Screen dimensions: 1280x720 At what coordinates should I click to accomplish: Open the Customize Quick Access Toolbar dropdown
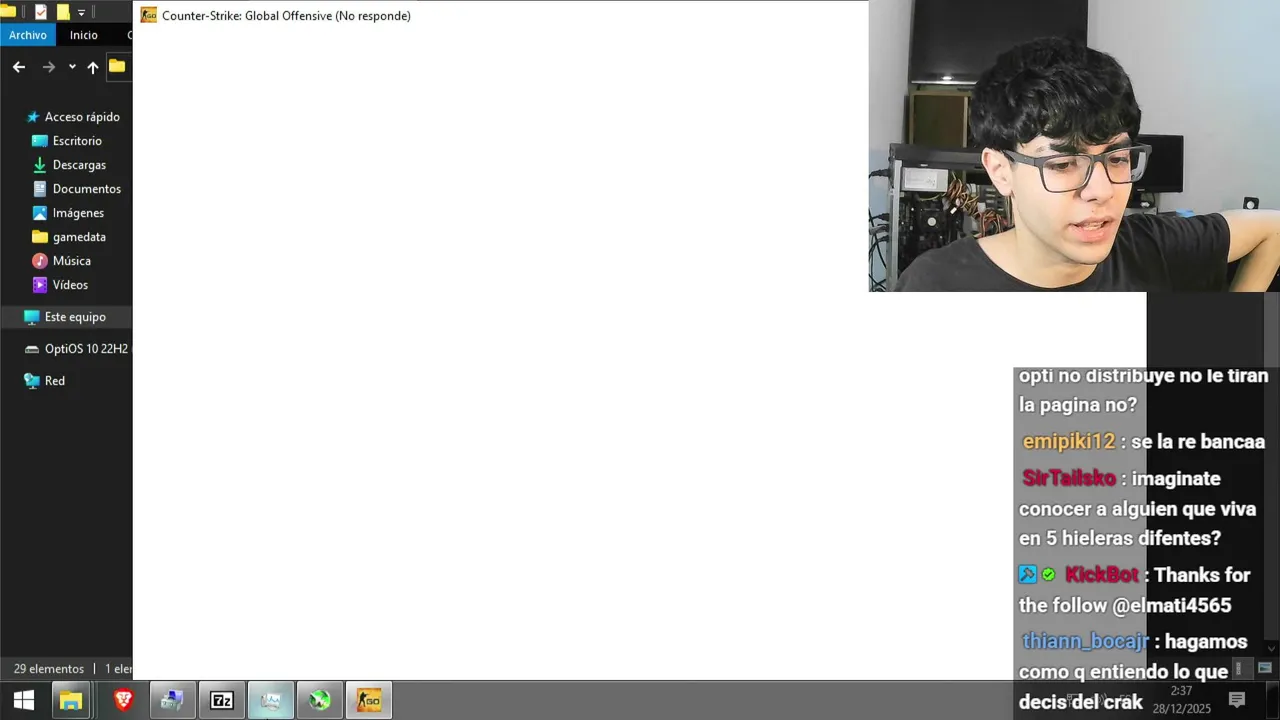click(81, 13)
